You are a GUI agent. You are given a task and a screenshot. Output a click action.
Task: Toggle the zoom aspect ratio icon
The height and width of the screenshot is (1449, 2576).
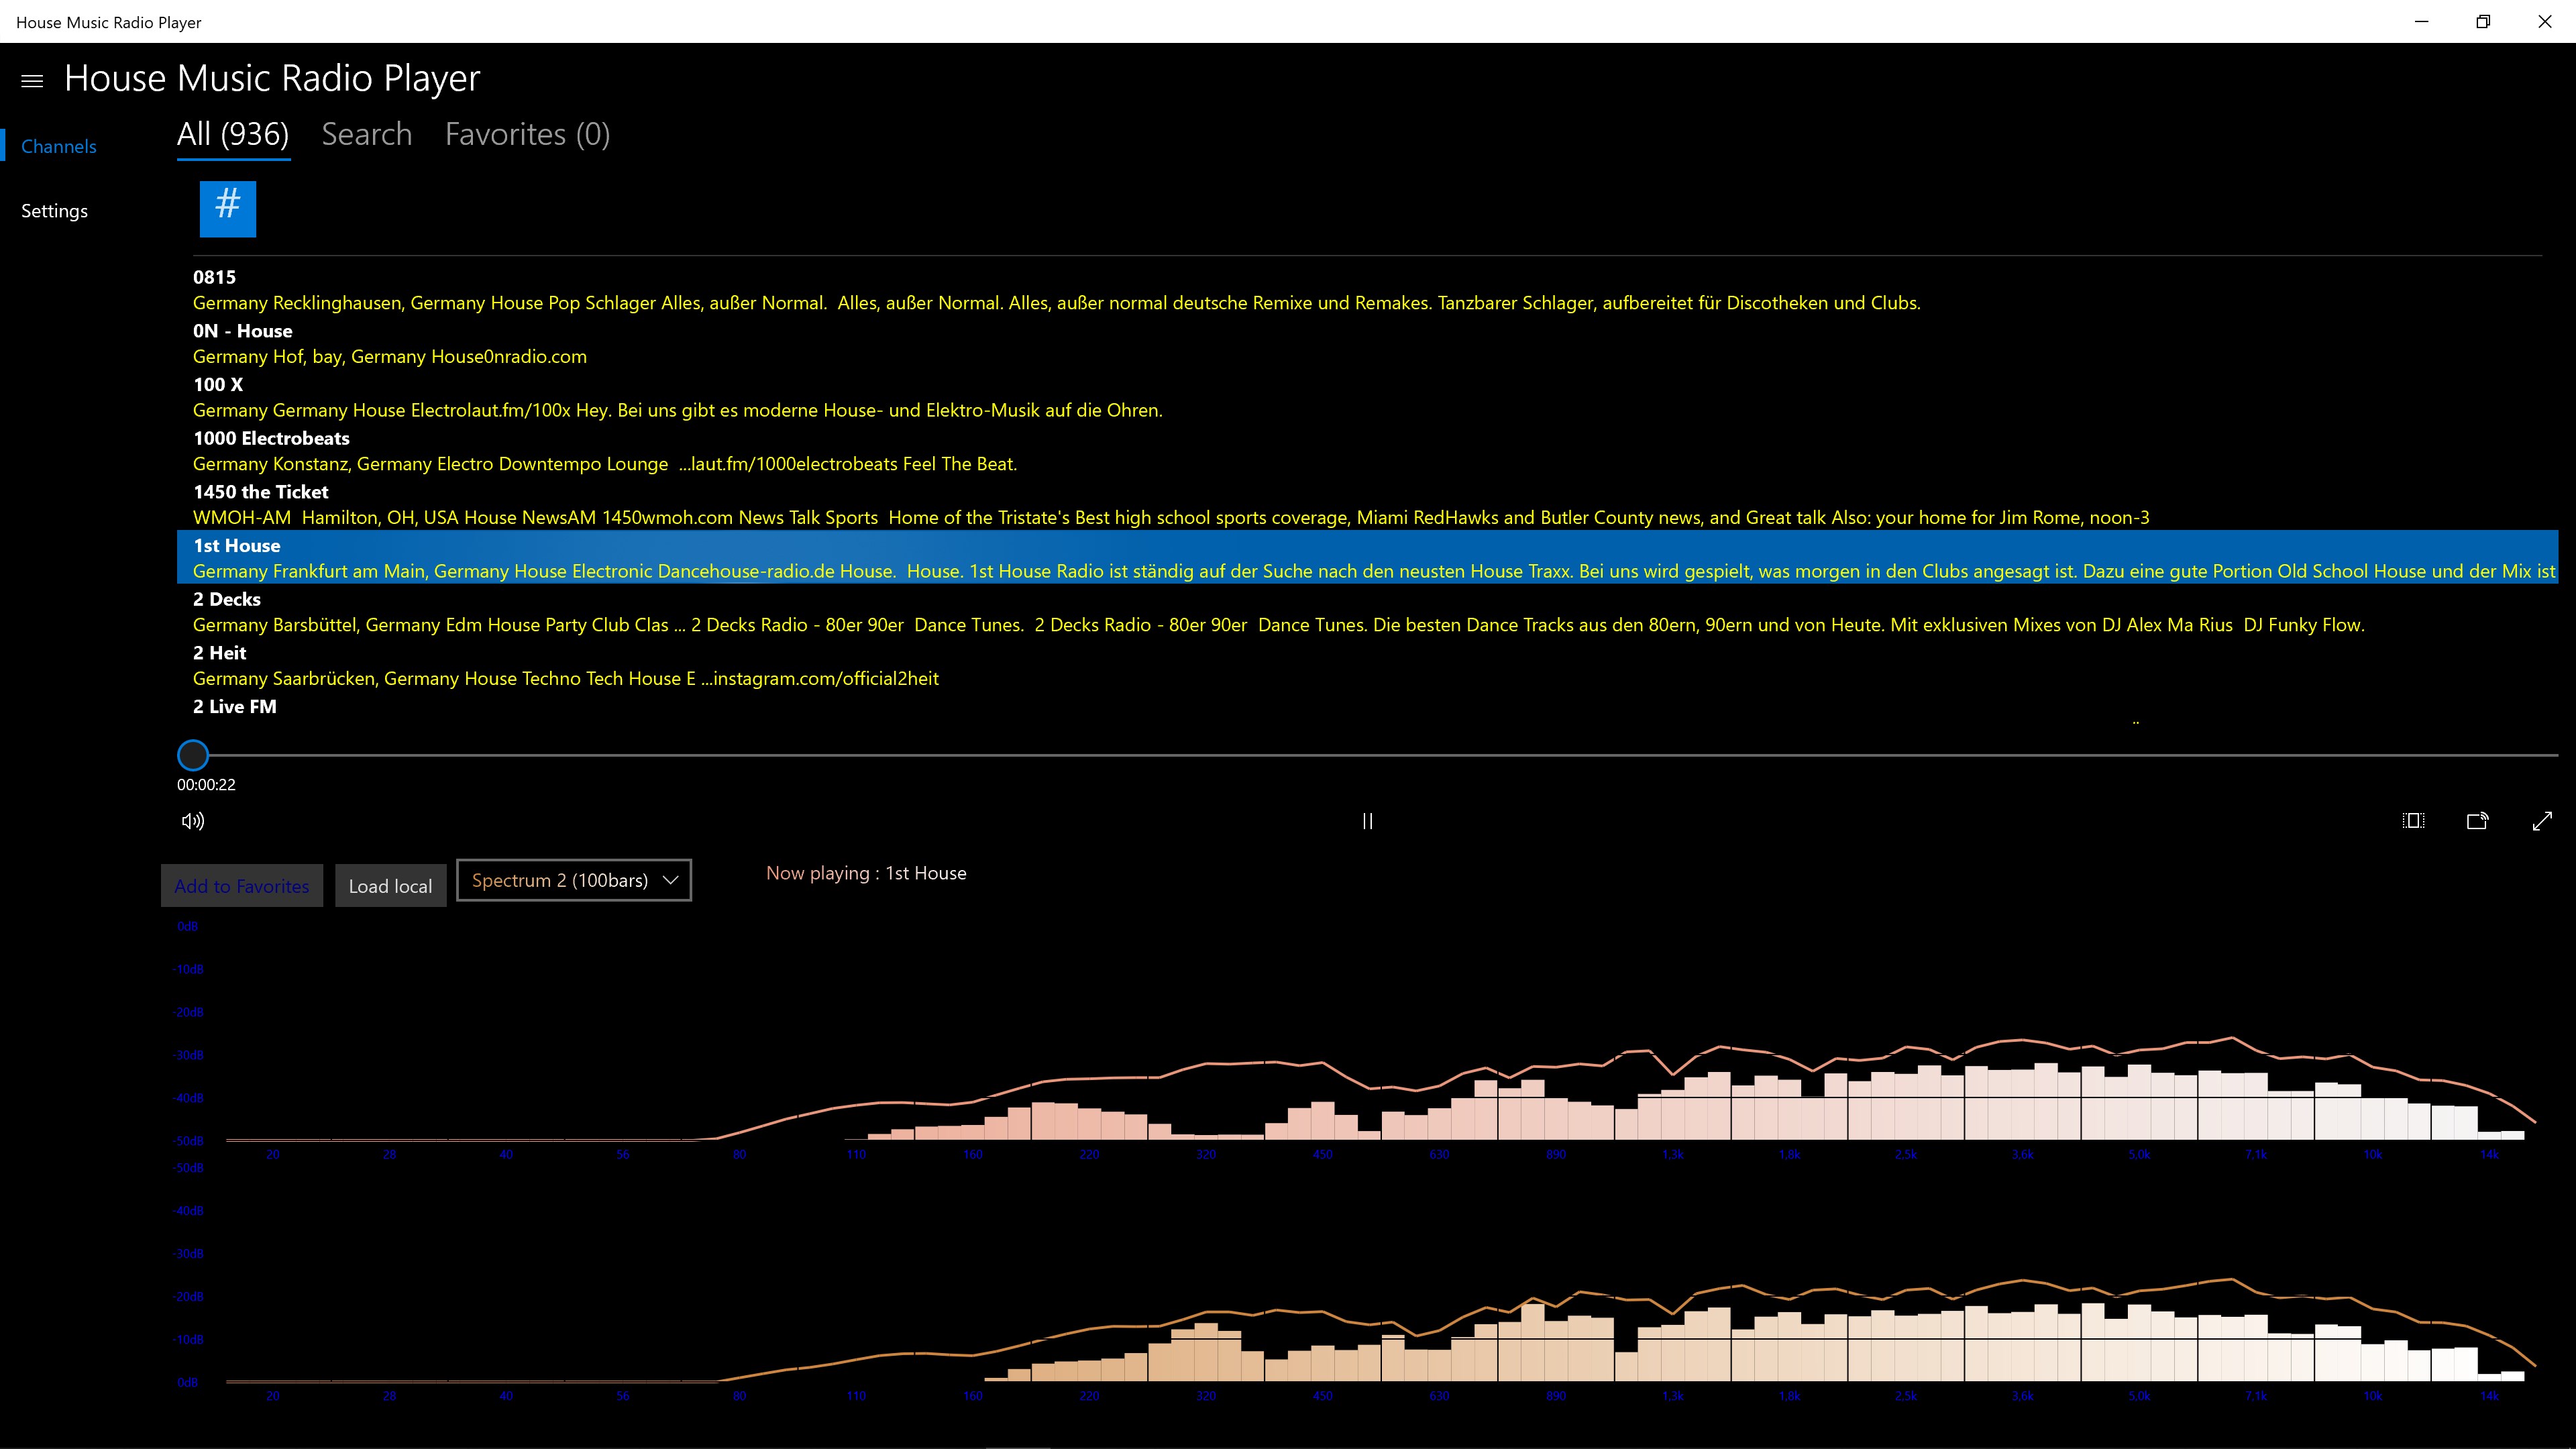[x=2413, y=821]
